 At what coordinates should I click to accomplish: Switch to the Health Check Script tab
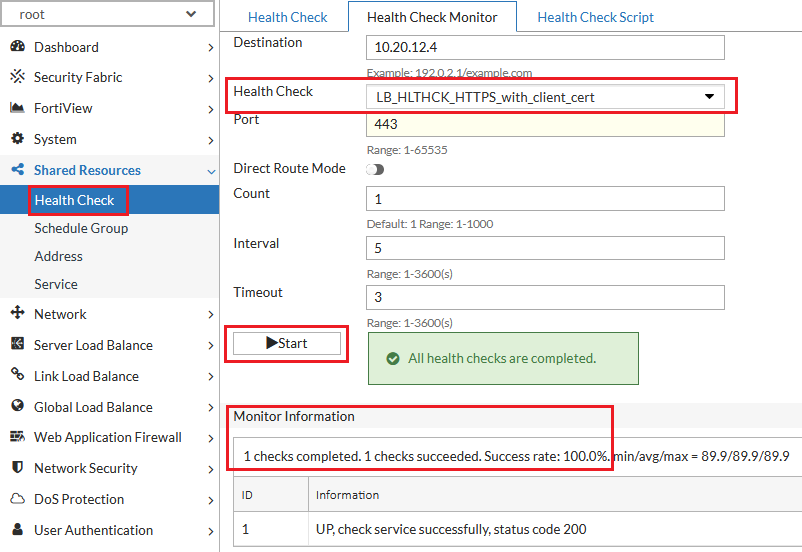(x=595, y=17)
